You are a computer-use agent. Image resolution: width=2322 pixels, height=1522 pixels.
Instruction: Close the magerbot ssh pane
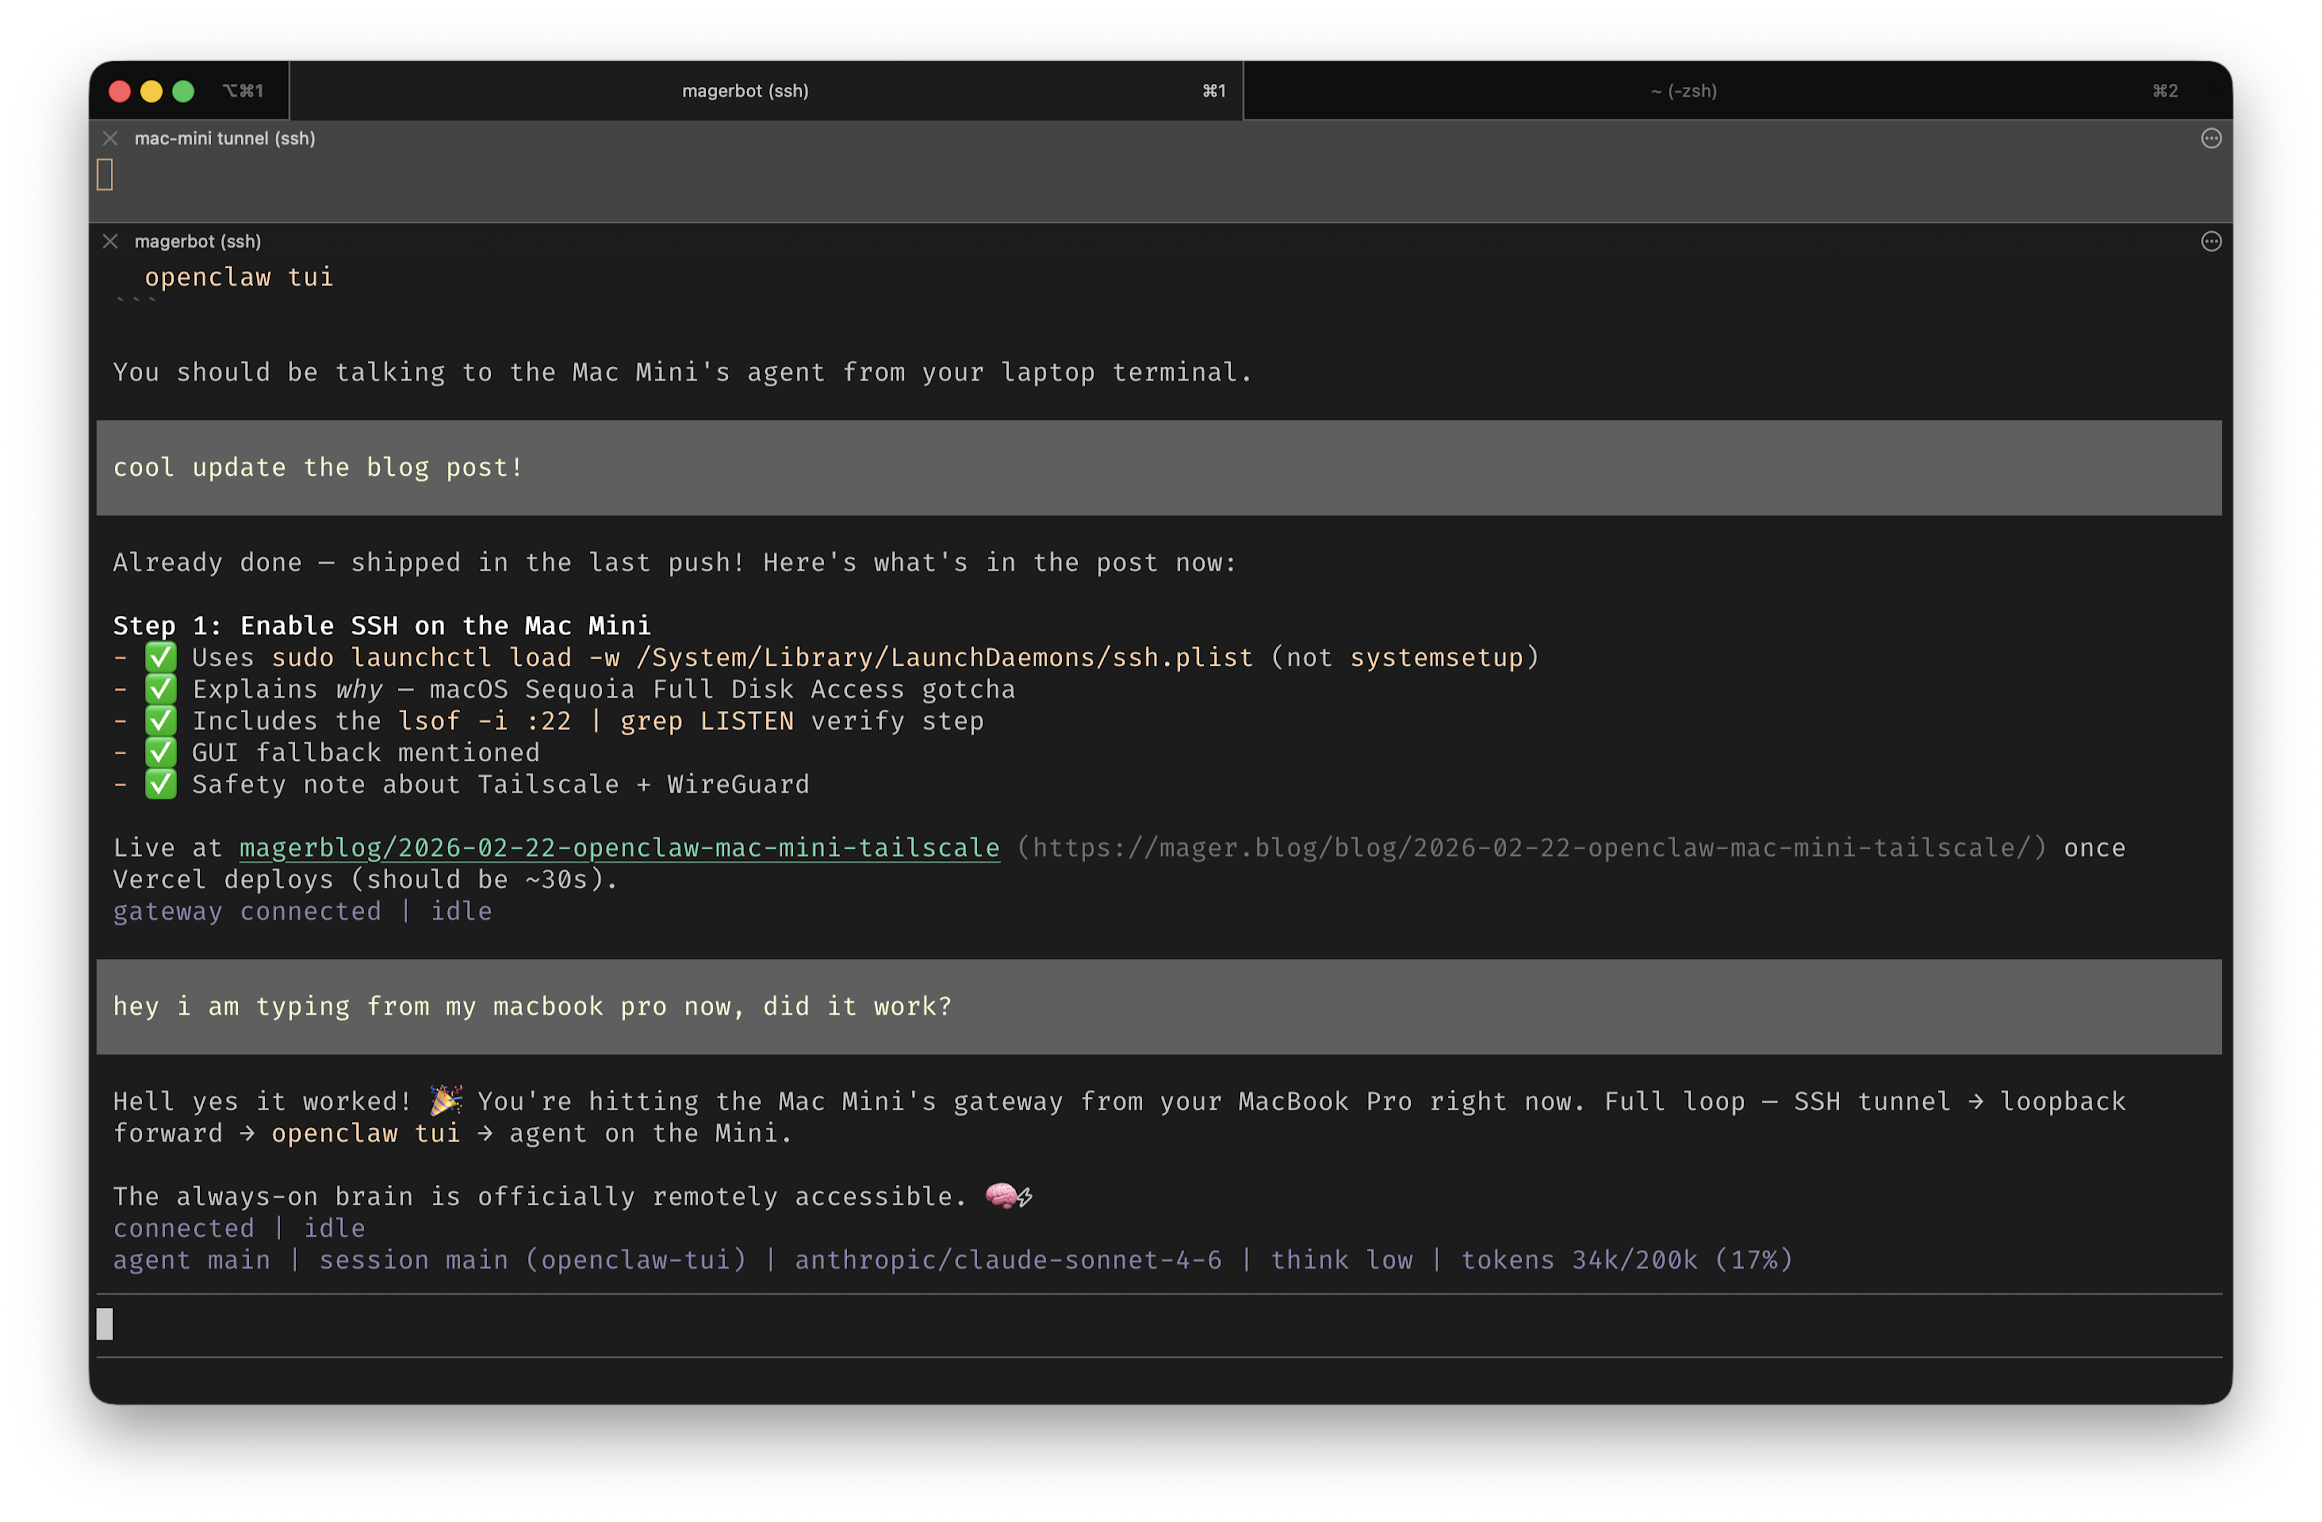110,241
